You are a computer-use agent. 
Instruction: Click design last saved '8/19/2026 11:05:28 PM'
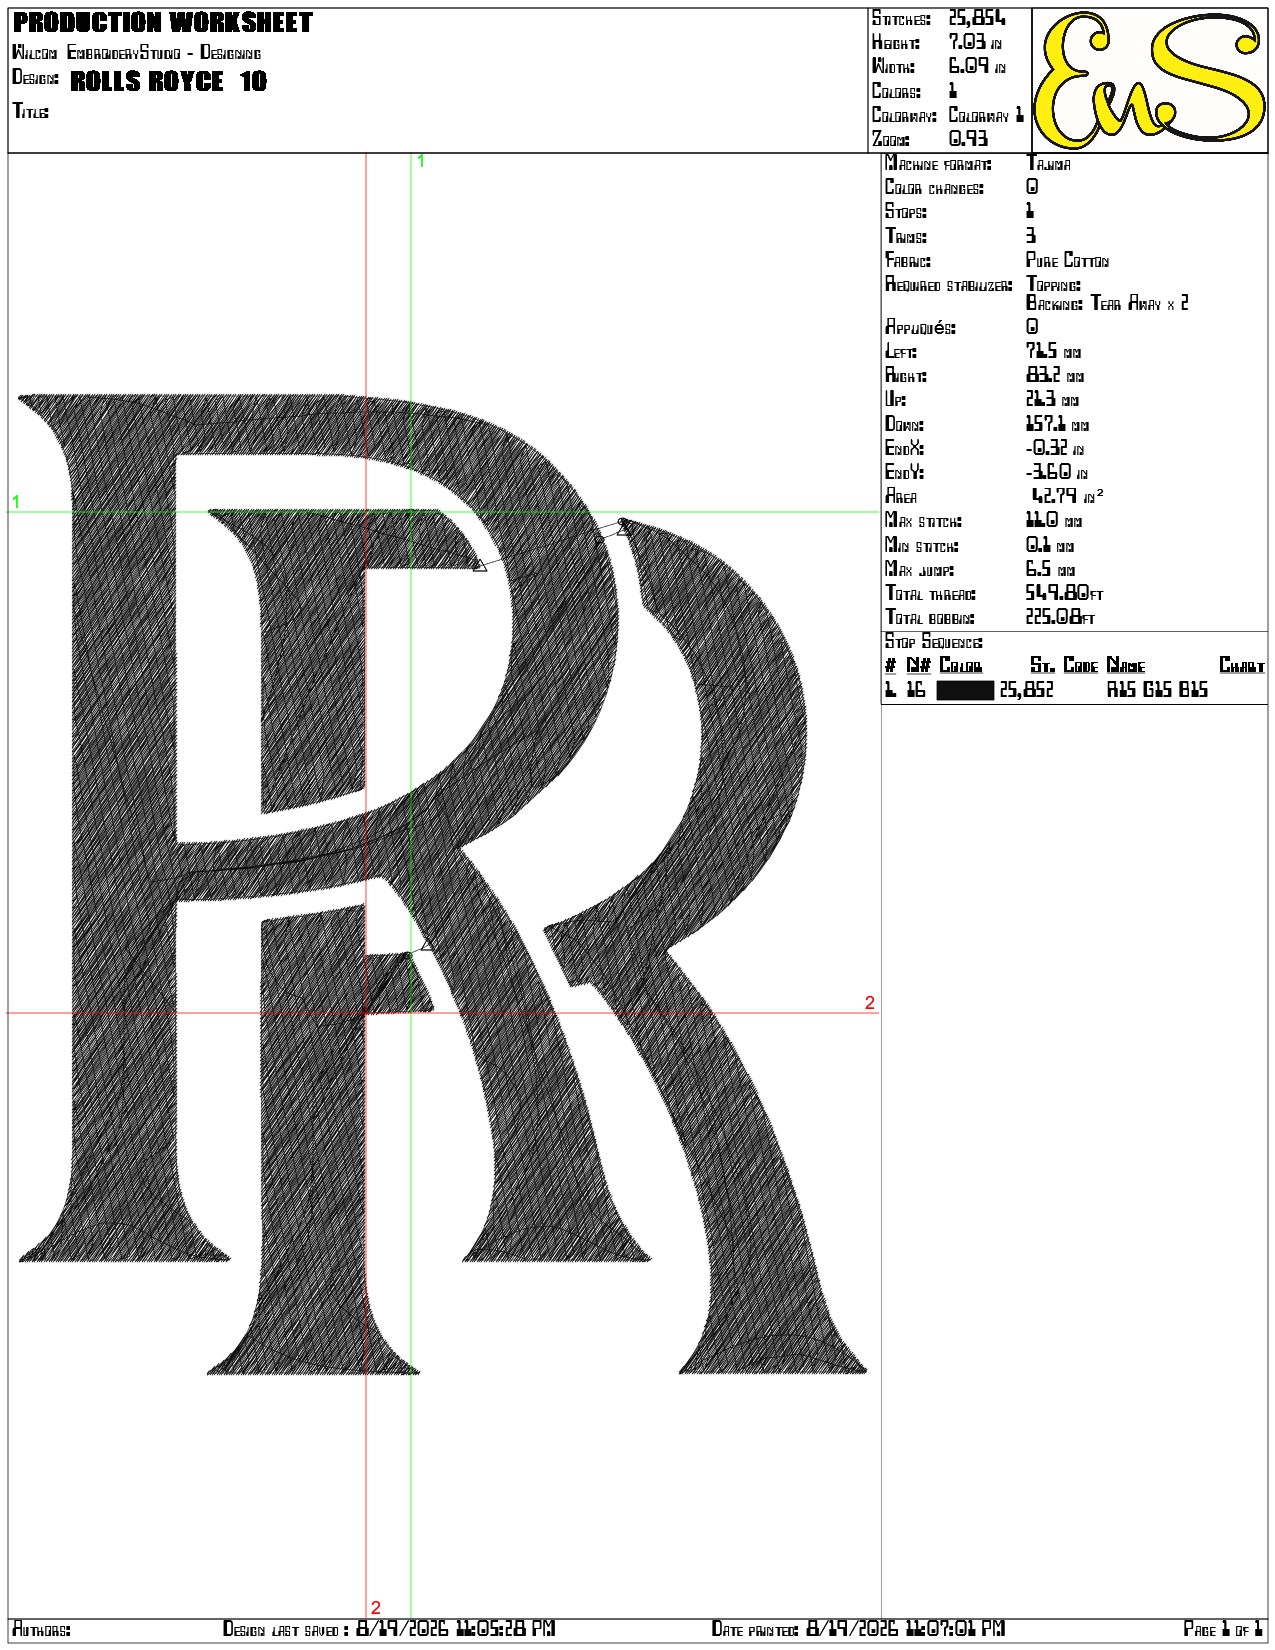pyautogui.click(x=456, y=1629)
